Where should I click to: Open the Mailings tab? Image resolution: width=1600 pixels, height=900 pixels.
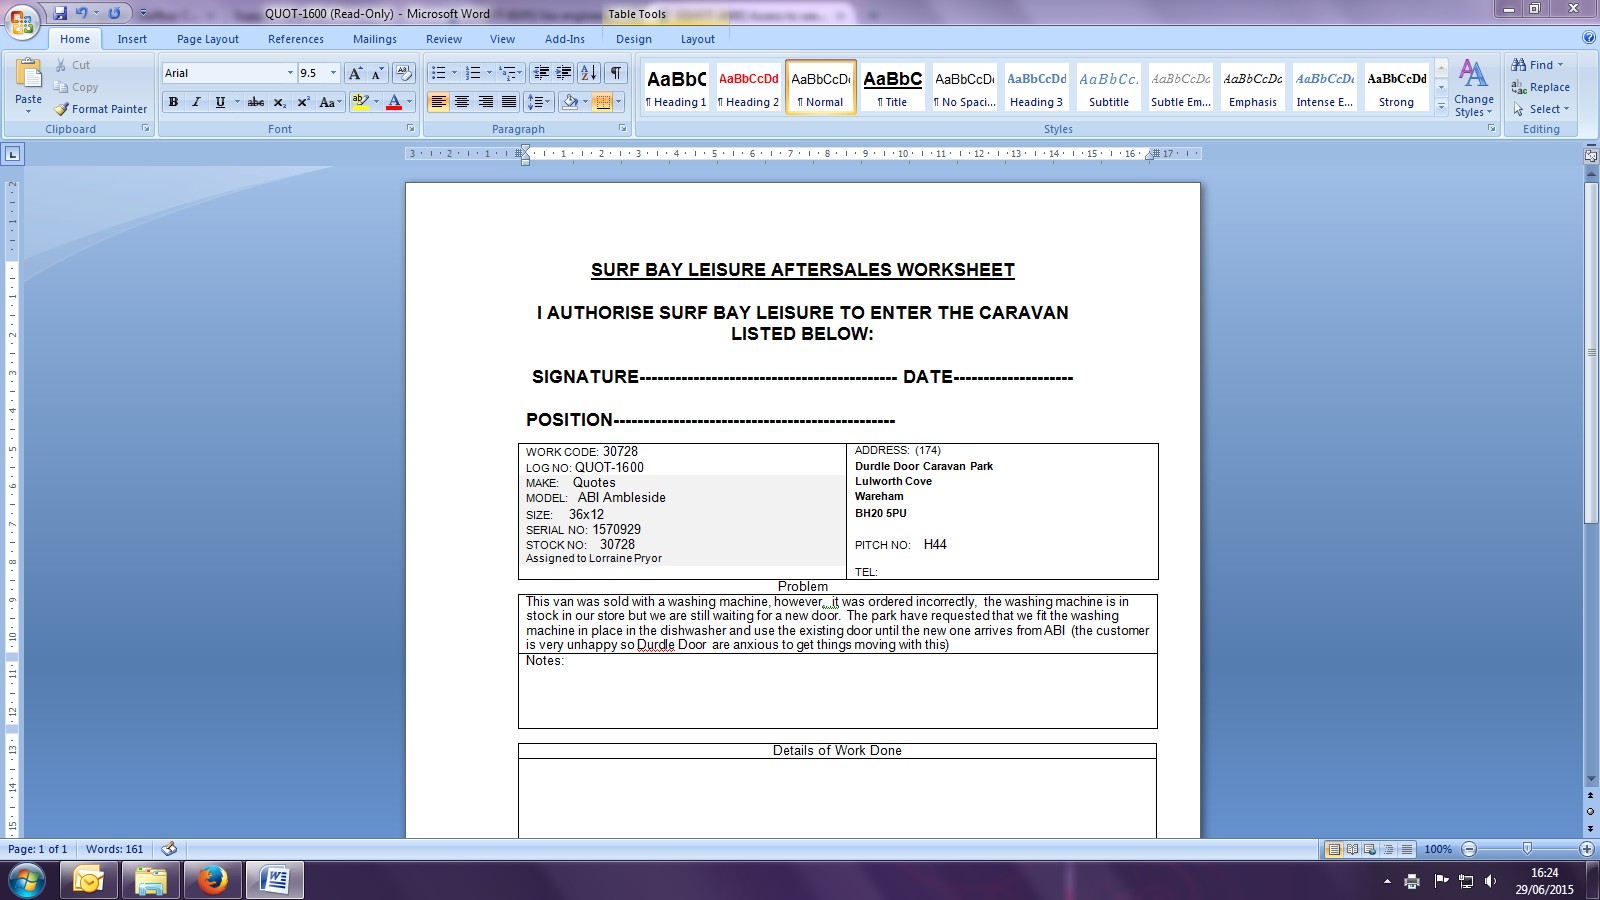(x=375, y=39)
